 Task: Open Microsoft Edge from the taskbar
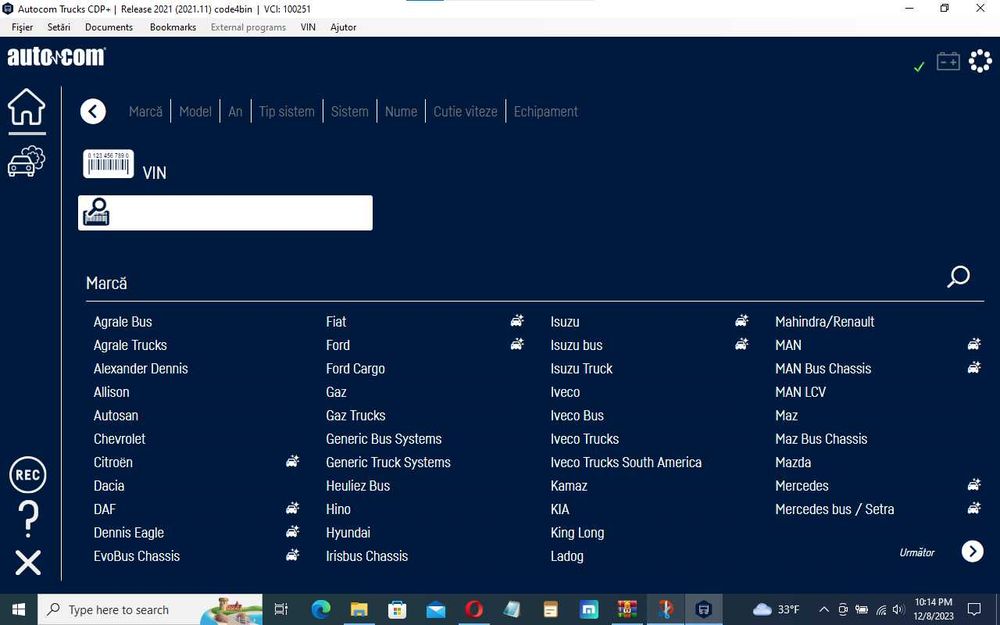(321, 610)
